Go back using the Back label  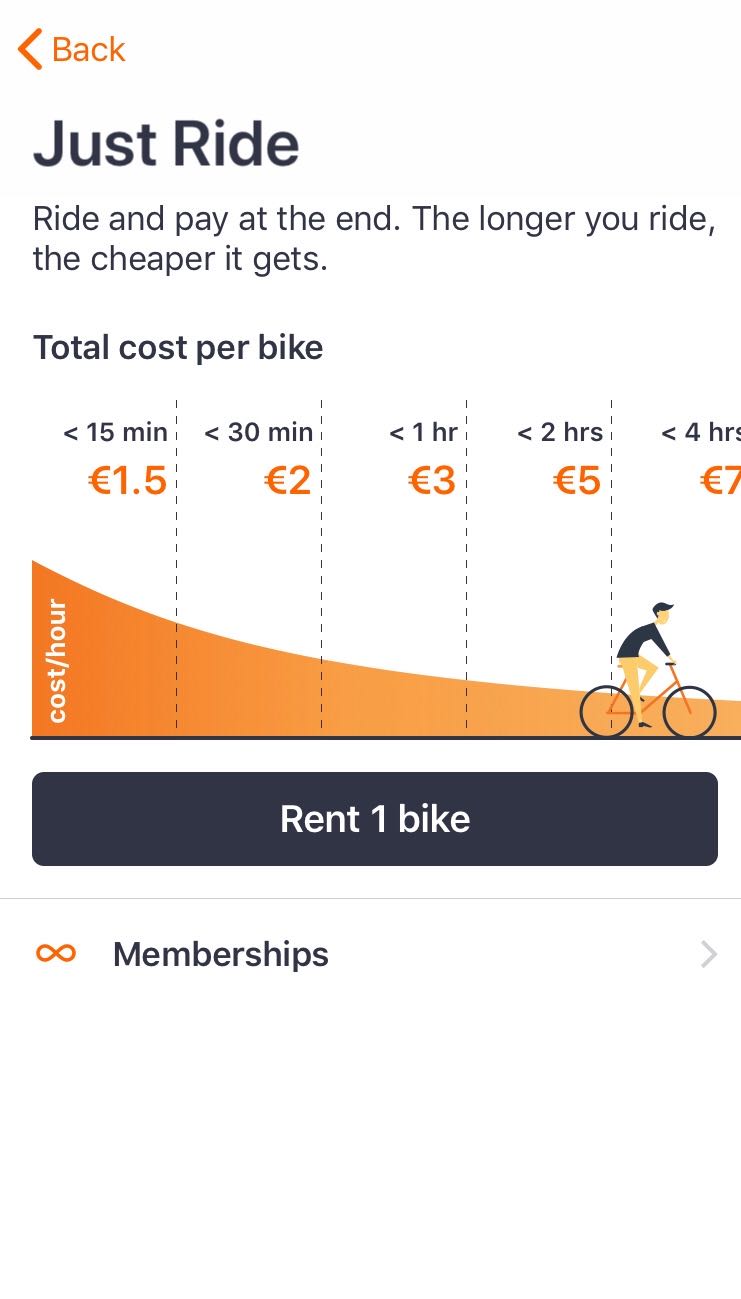[88, 49]
